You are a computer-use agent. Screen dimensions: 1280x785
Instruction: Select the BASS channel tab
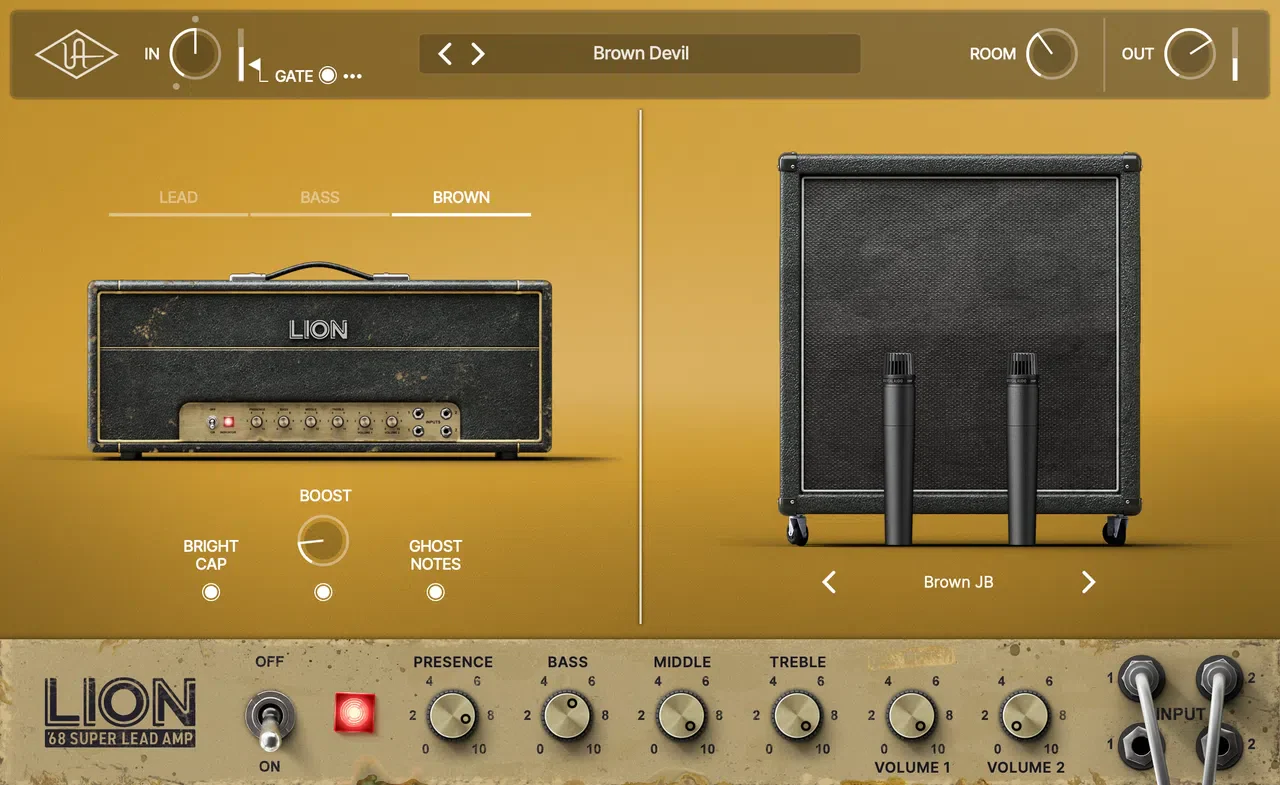pos(319,197)
